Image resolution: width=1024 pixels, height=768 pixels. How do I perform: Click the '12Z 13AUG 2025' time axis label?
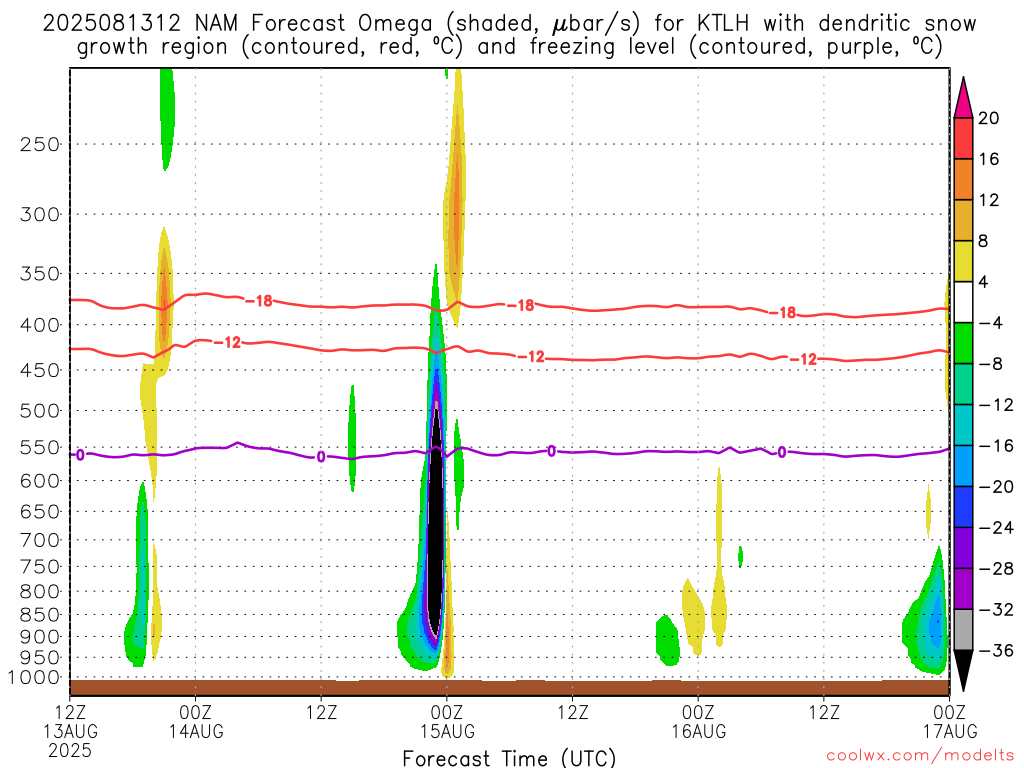[70, 730]
